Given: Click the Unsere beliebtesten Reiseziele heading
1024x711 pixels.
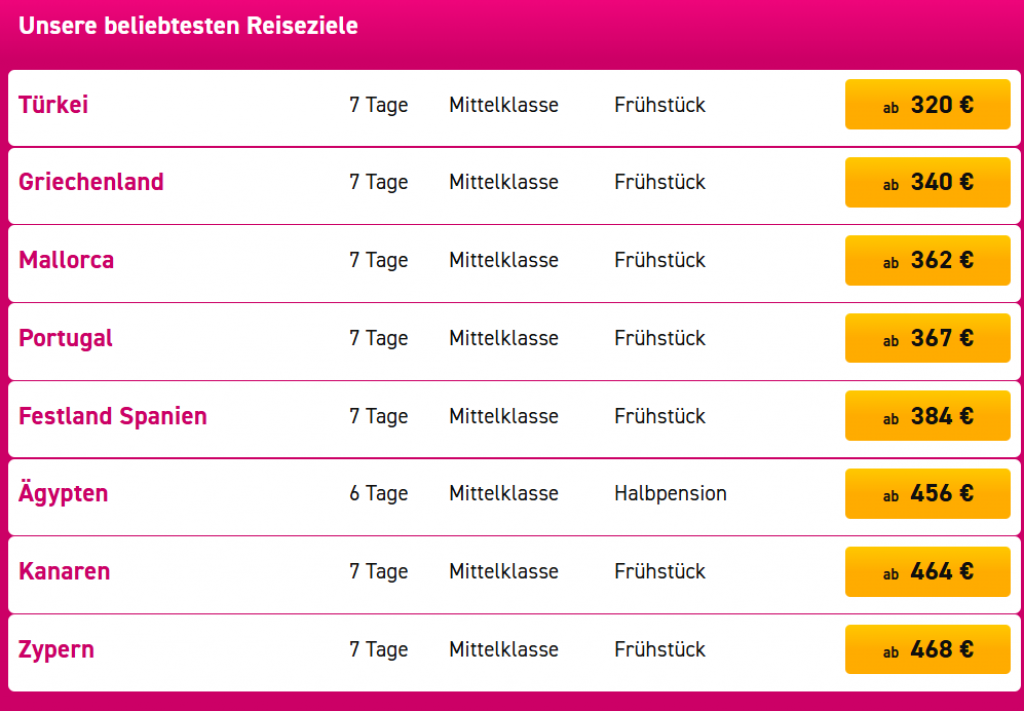Looking at the screenshot, I should (188, 26).
